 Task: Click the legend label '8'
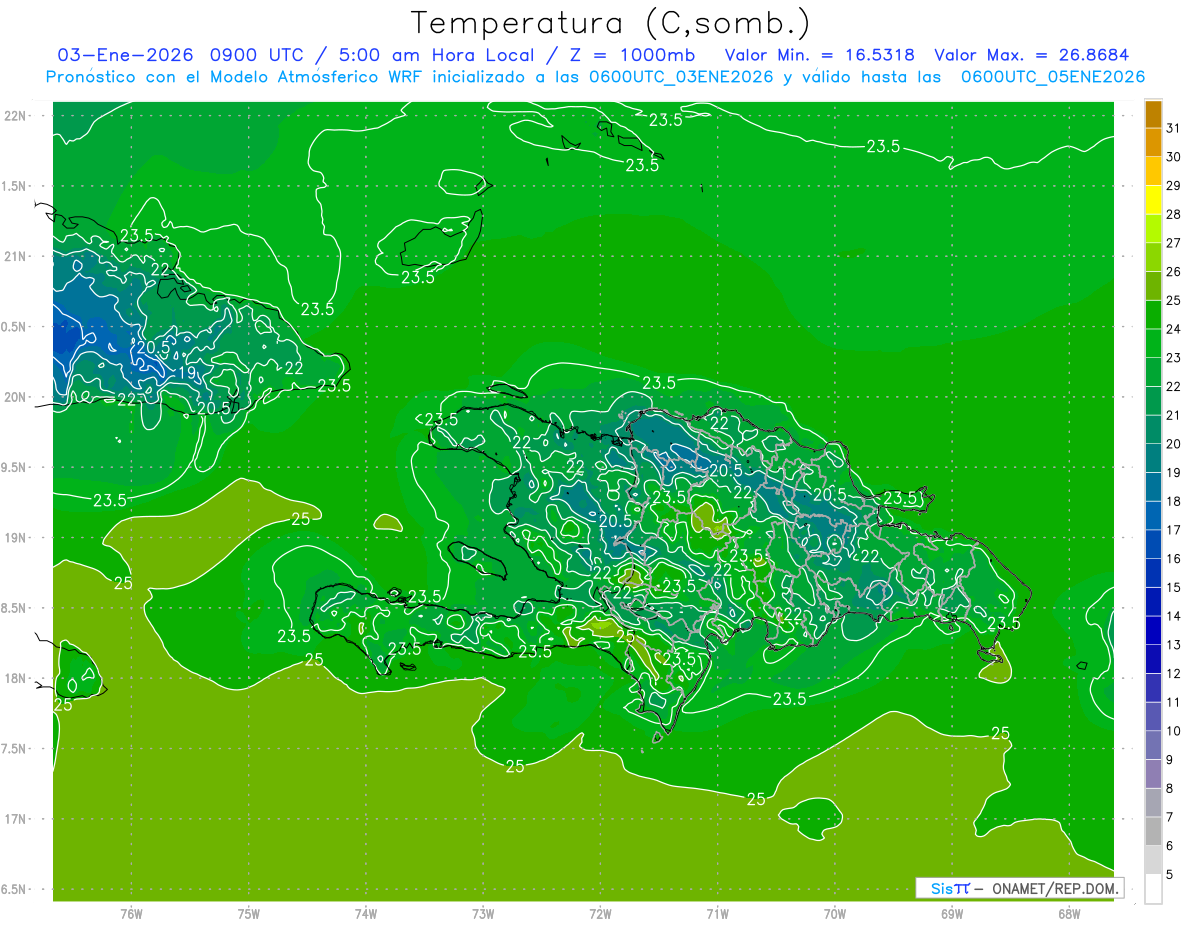click(1169, 789)
